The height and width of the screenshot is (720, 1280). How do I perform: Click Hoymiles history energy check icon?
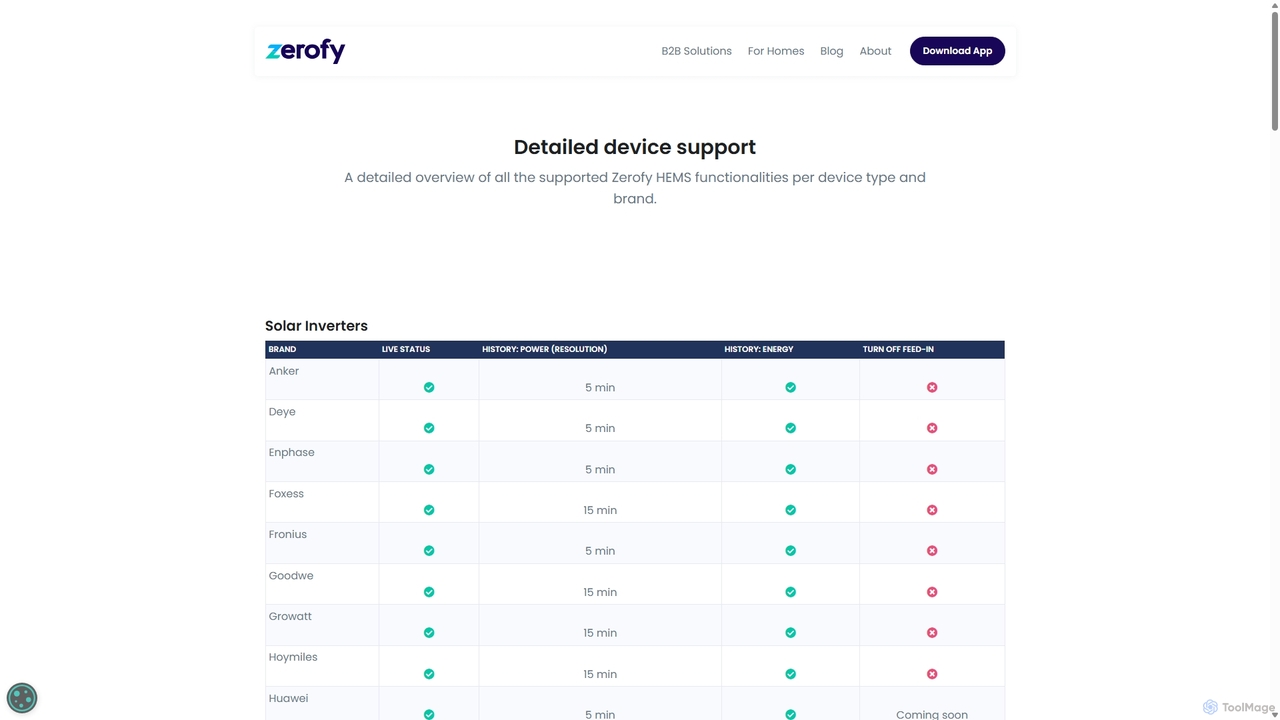[790, 674]
